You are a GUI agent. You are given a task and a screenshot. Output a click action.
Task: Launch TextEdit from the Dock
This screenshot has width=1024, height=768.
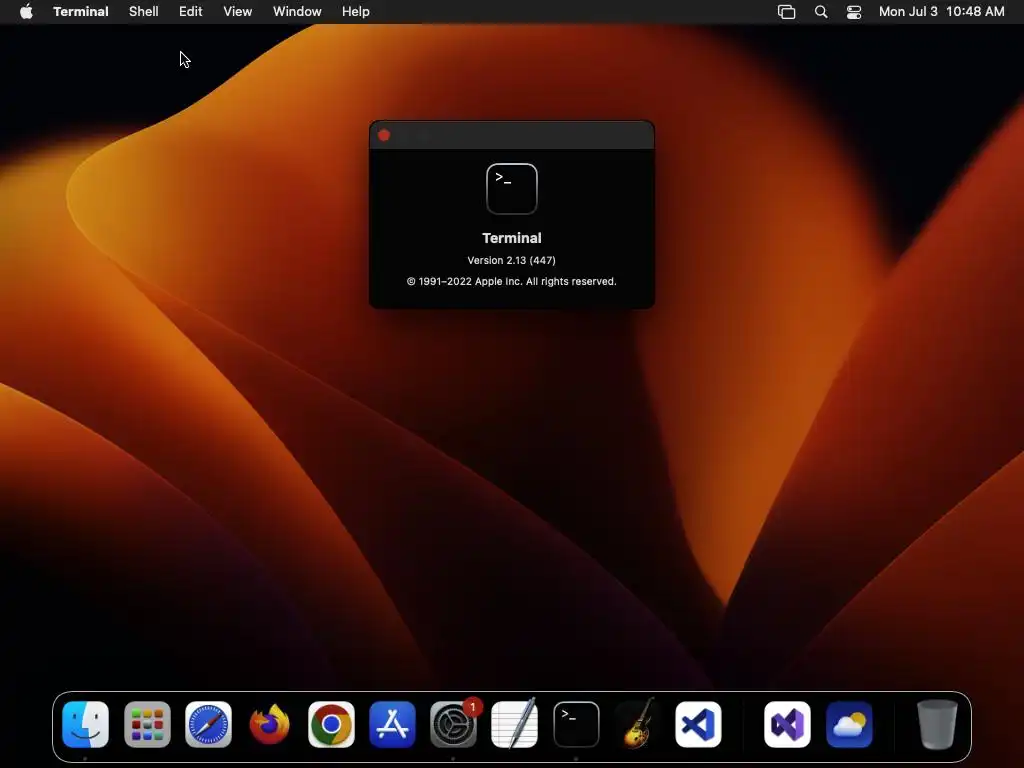(515, 724)
